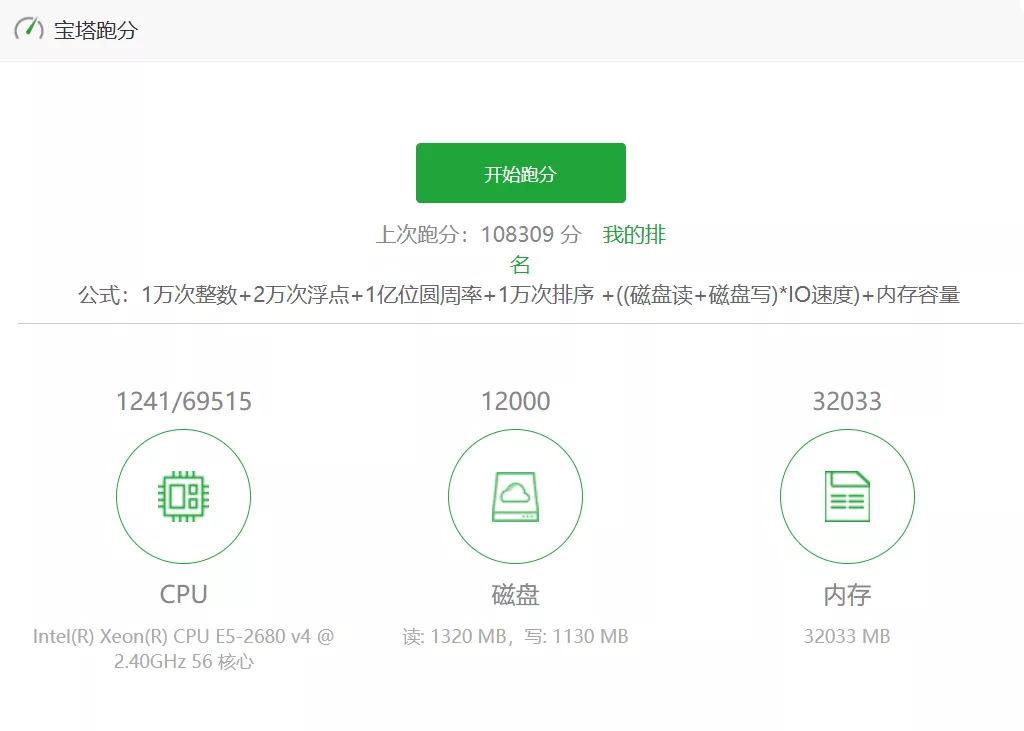Click the 内存 label under memory icon
The width and height of the screenshot is (1024, 731).
coord(847,595)
